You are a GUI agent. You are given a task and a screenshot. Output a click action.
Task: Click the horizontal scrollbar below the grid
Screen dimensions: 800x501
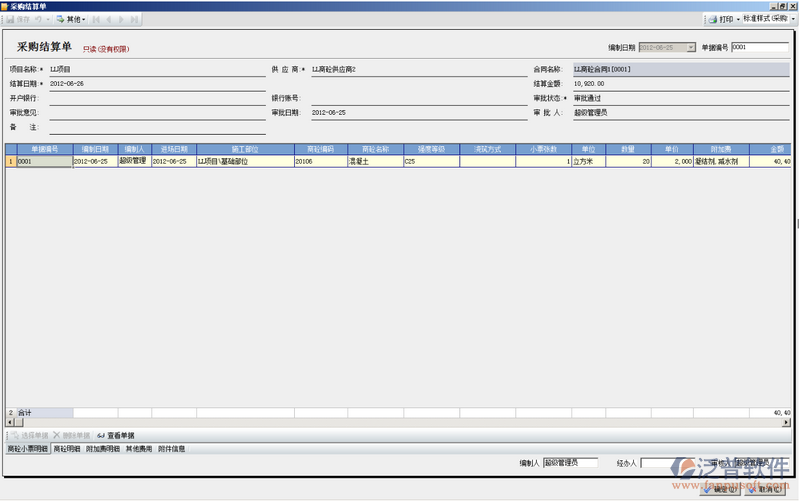400,423
